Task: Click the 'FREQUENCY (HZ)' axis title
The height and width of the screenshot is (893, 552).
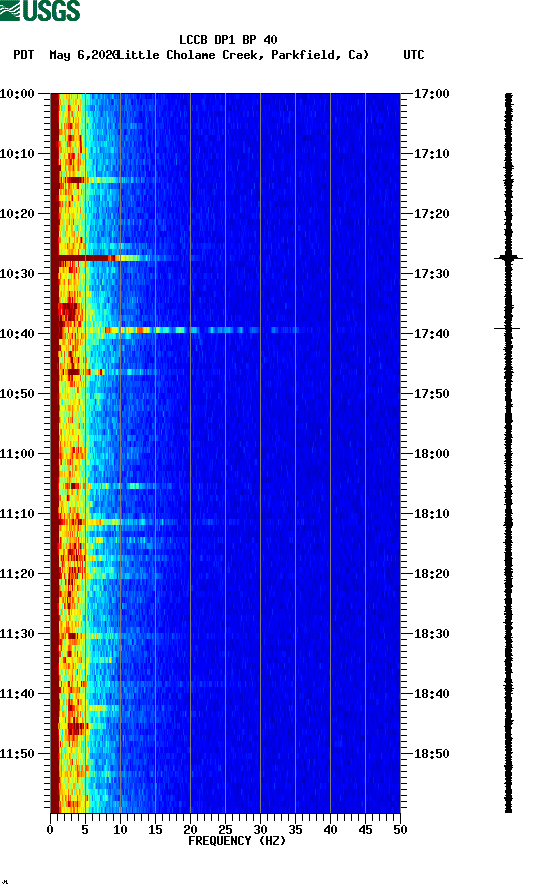Action: pyautogui.click(x=237, y=841)
